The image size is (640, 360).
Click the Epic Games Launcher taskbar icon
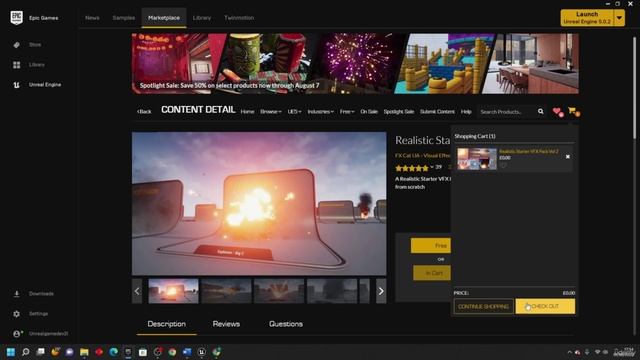[x=128, y=352]
